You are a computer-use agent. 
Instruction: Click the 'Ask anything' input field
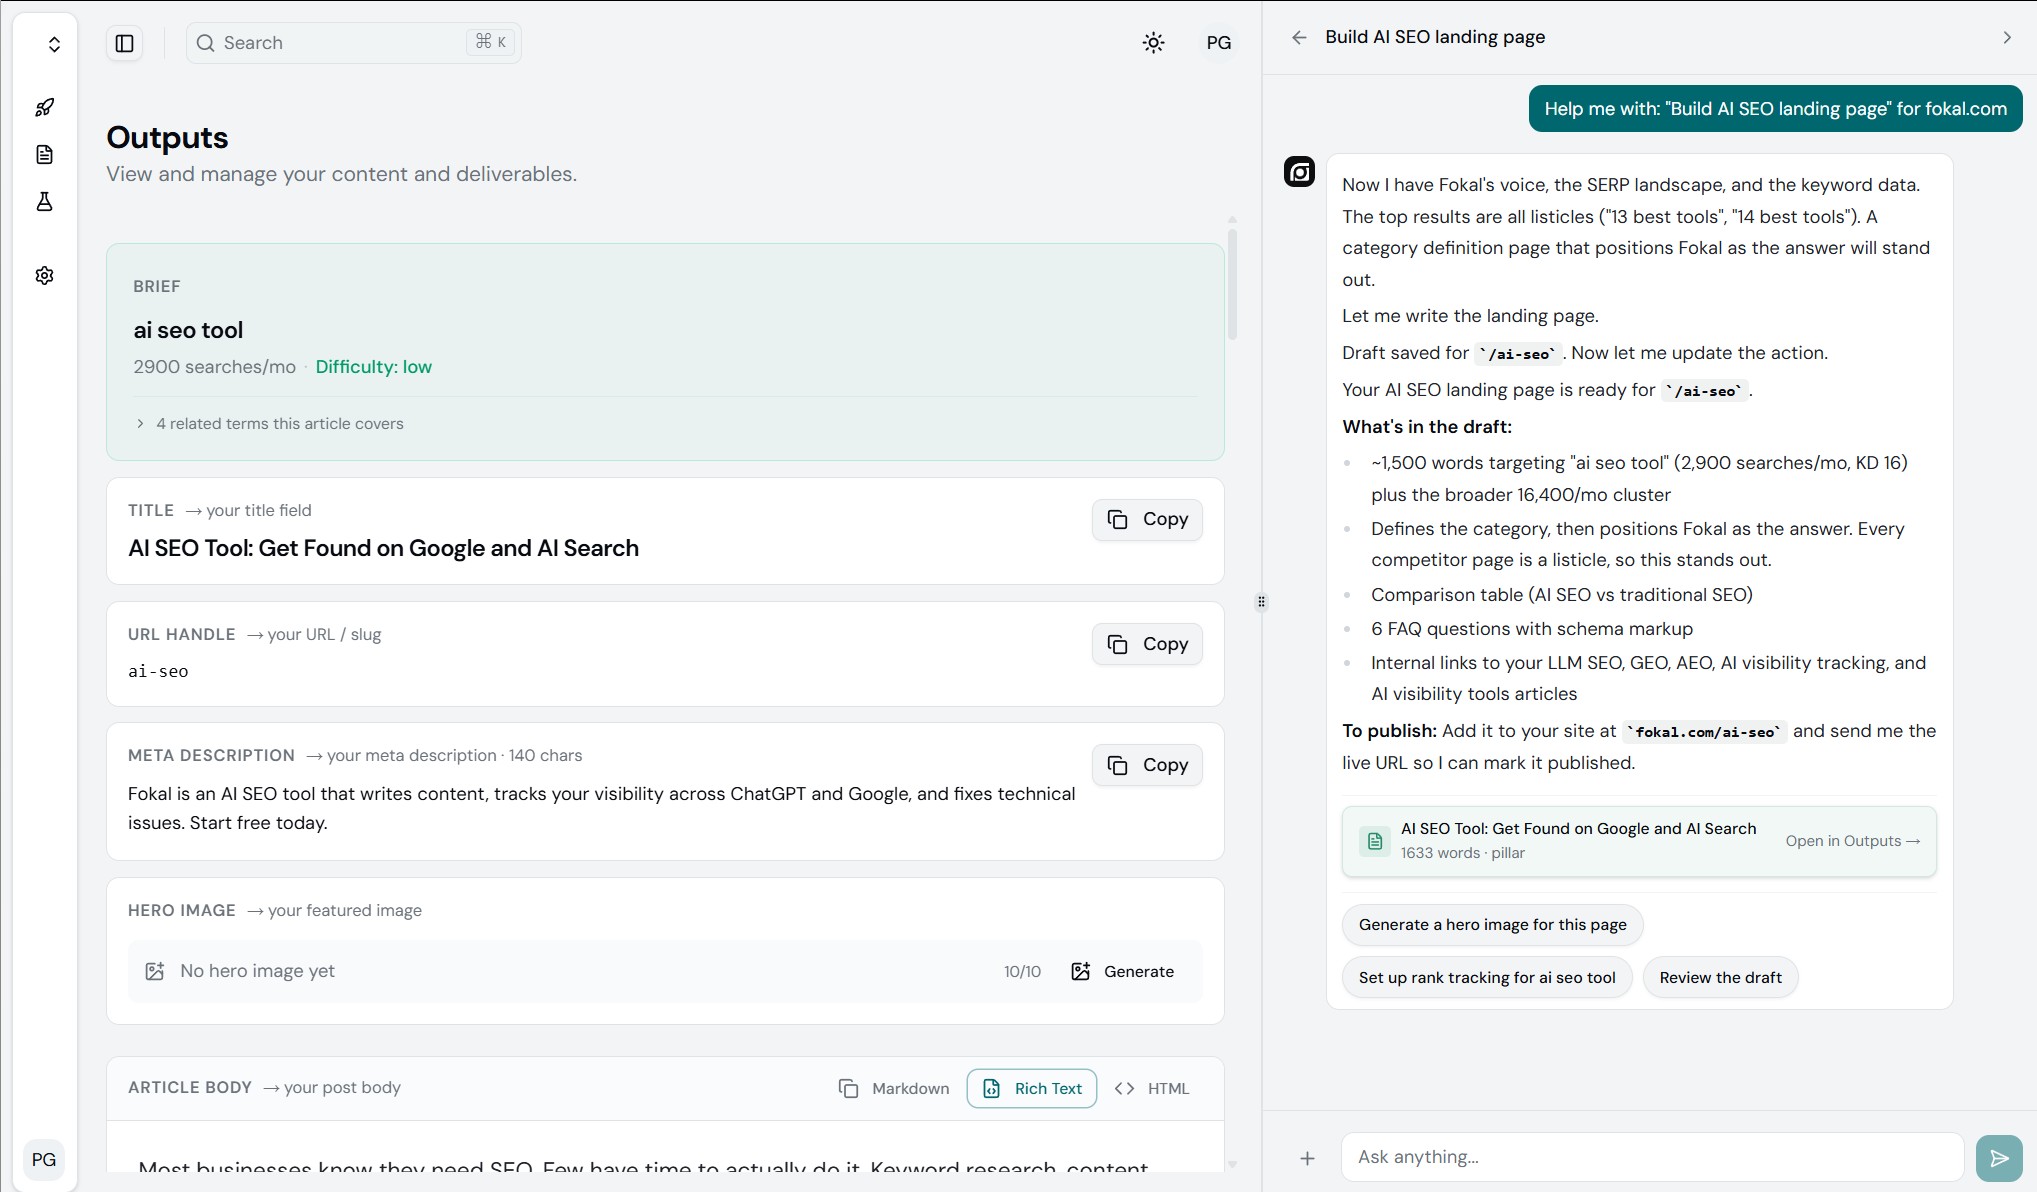pos(1650,1157)
